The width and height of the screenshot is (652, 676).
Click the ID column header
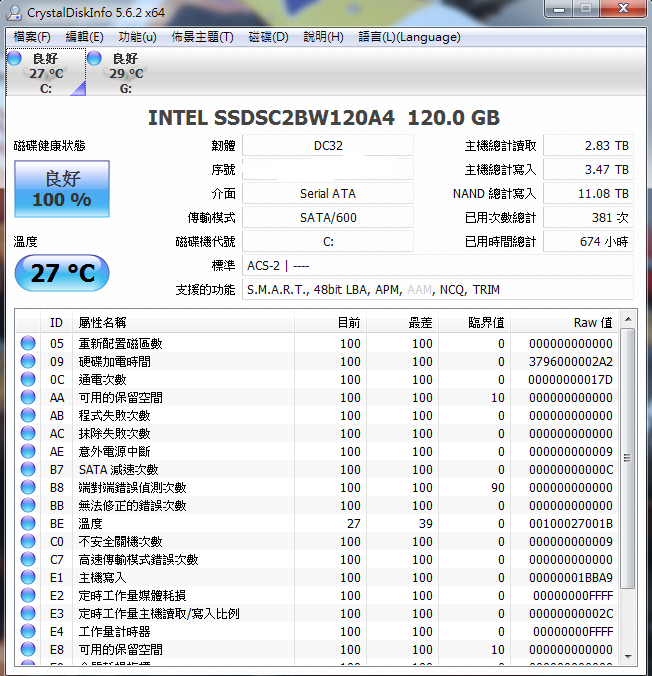pos(56,322)
